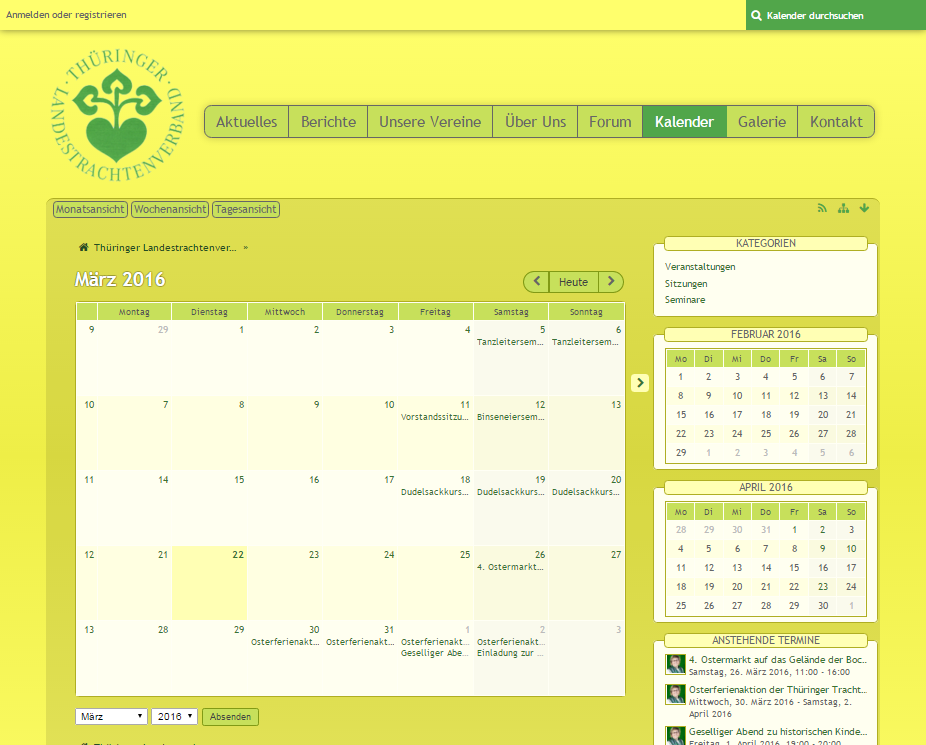The height and width of the screenshot is (745, 926).
Task: Click the RSS feed icon
Action: 822,209
